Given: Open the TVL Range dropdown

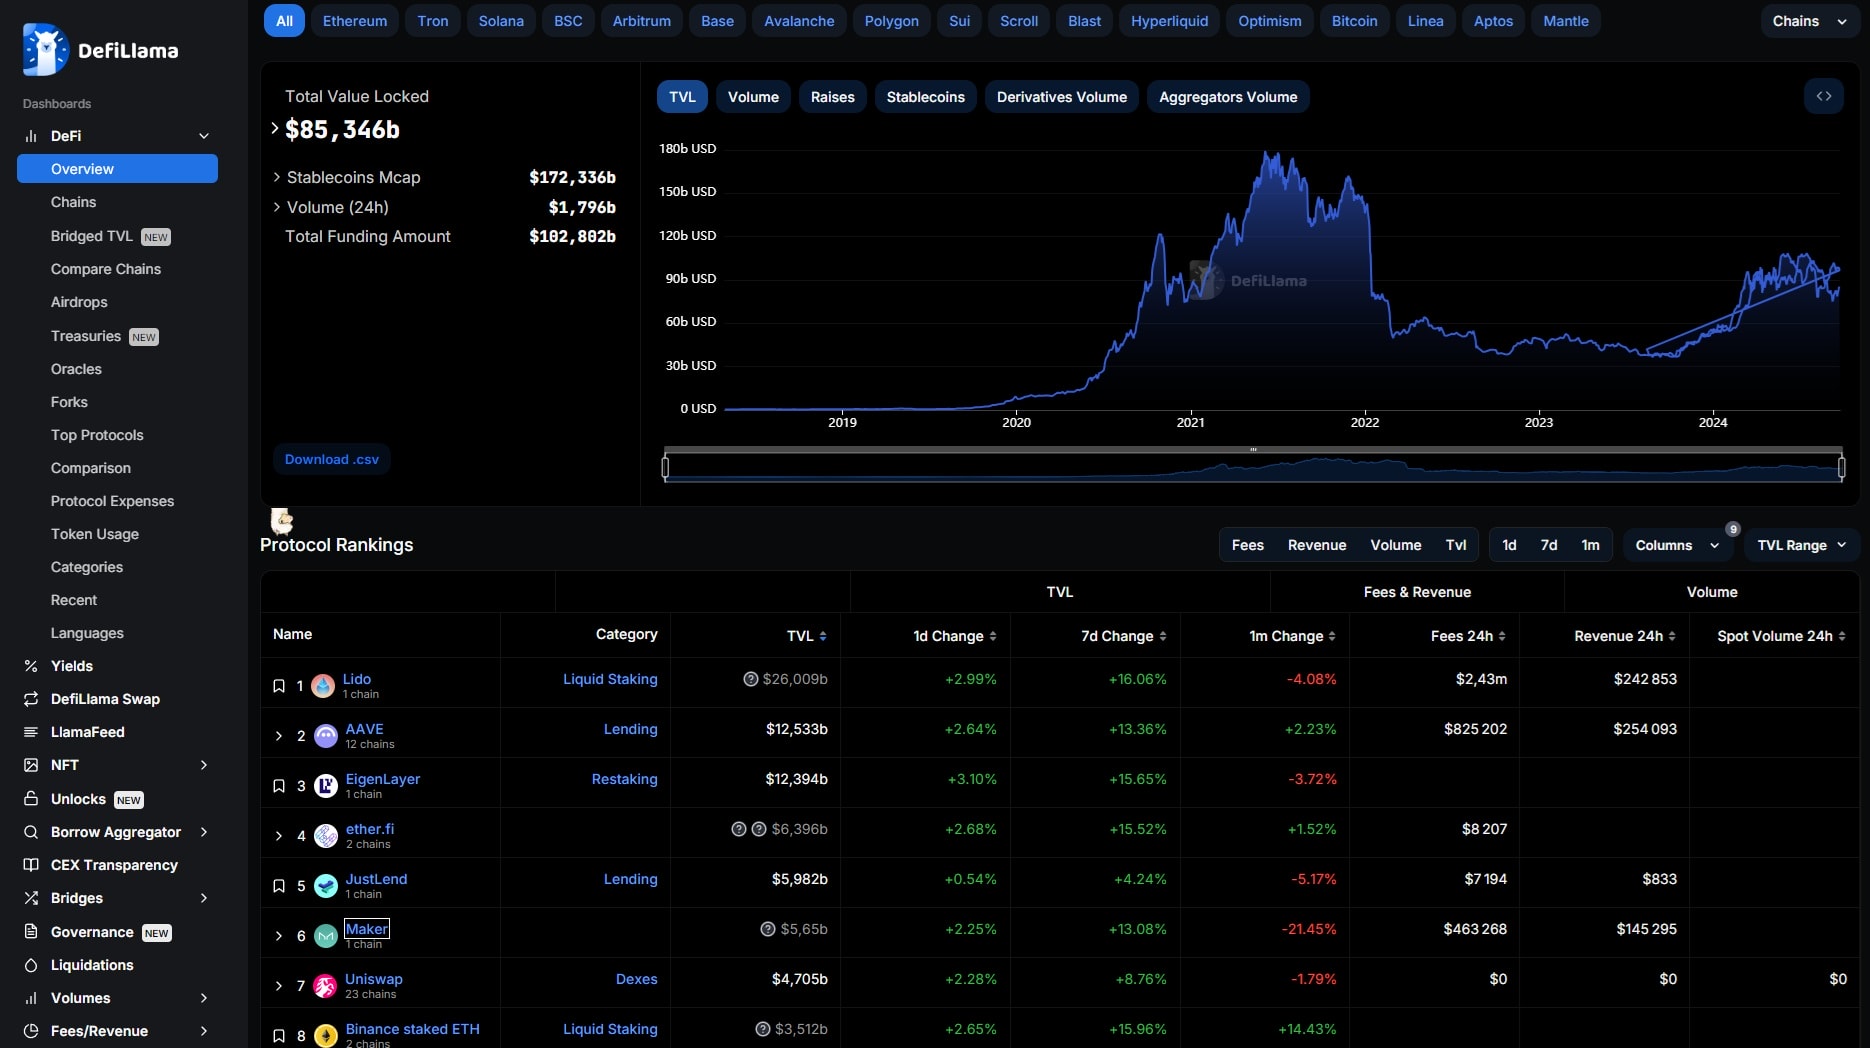Looking at the screenshot, I should point(1803,545).
